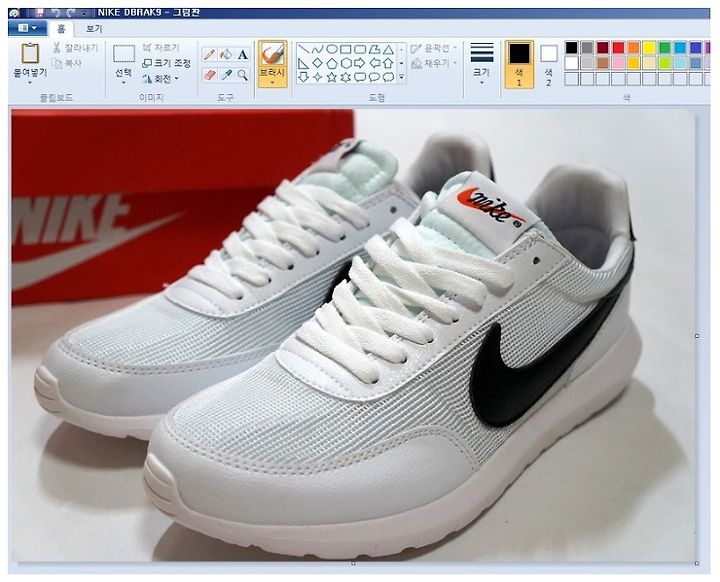Pick the green palette color
Viewport: 720px width, 582px height.
tap(665, 48)
